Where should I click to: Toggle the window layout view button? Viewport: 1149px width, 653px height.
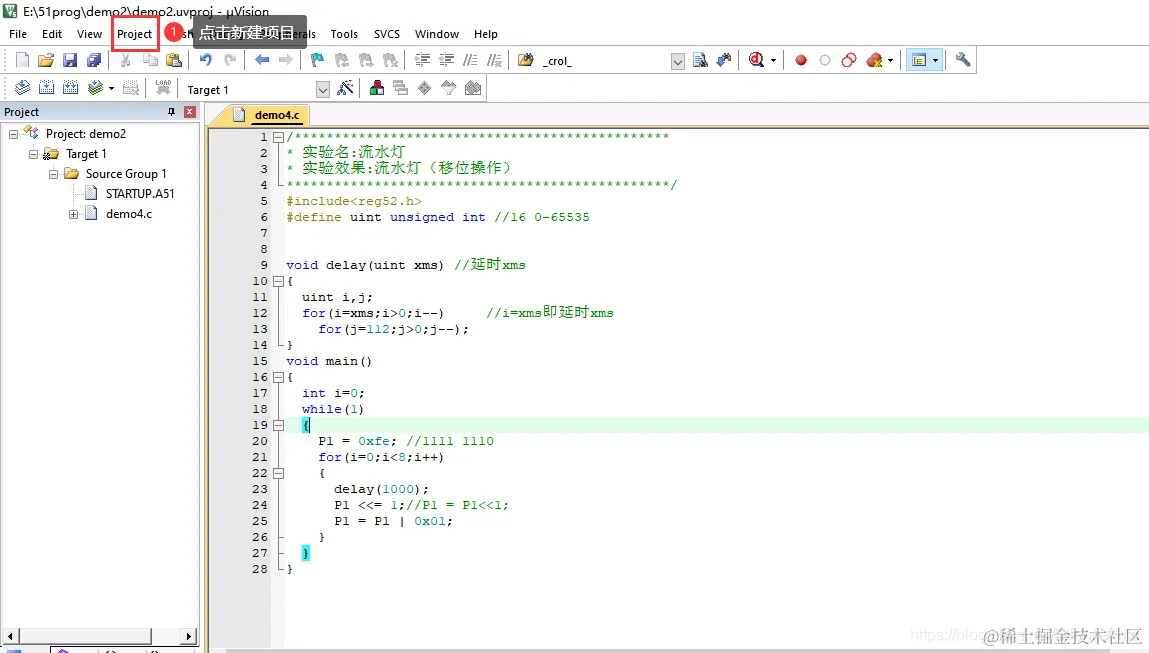(x=919, y=60)
